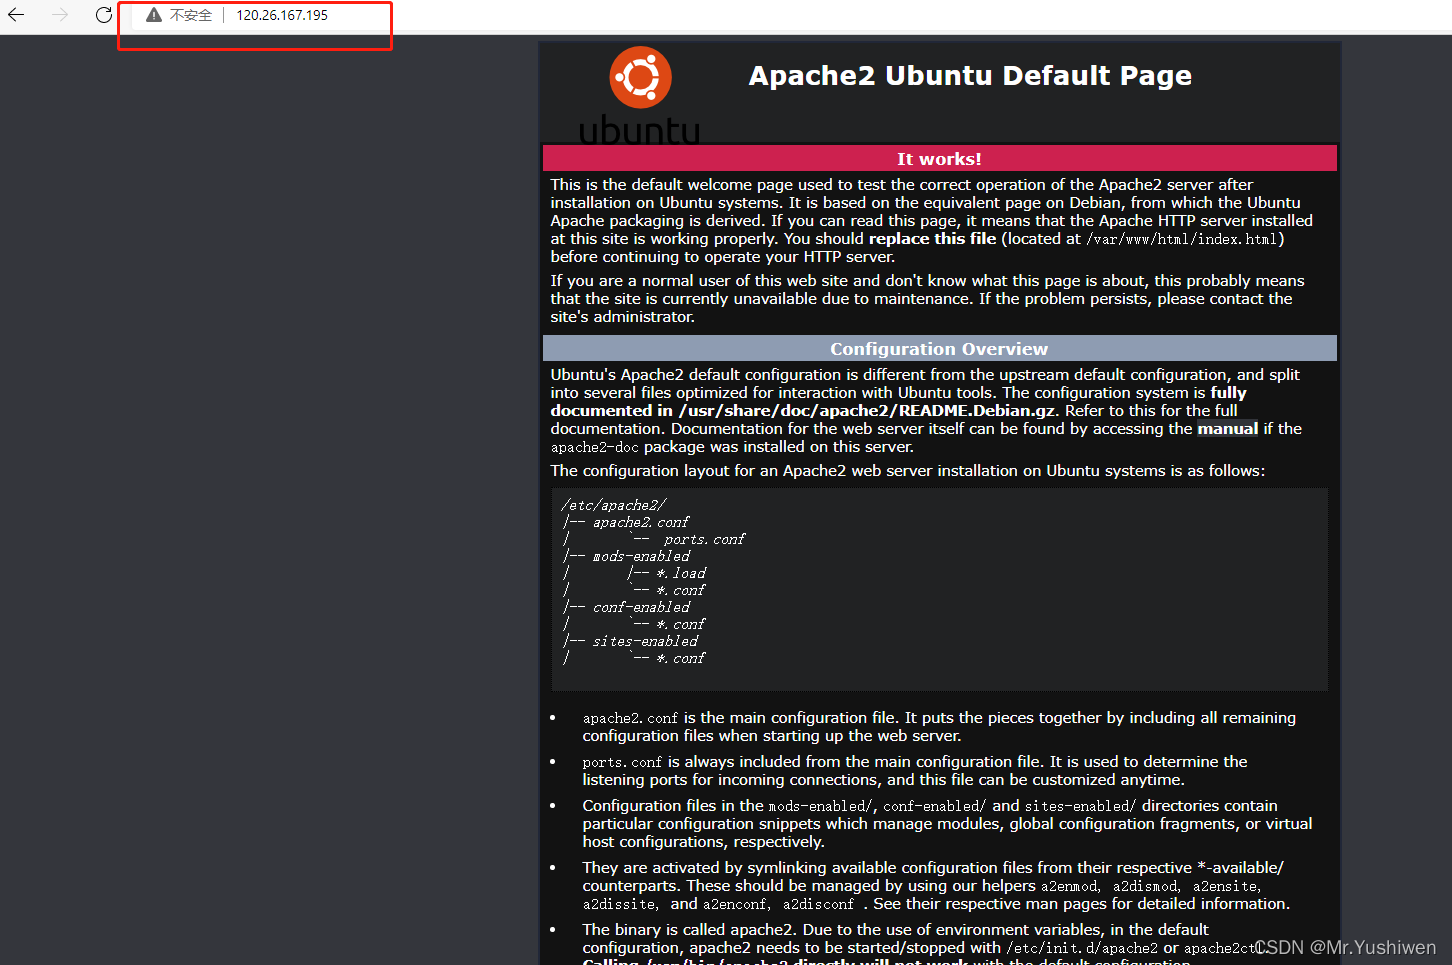Click 'apache2.conf' in the first bullet point
The image size is (1452, 965).
[630, 718]
